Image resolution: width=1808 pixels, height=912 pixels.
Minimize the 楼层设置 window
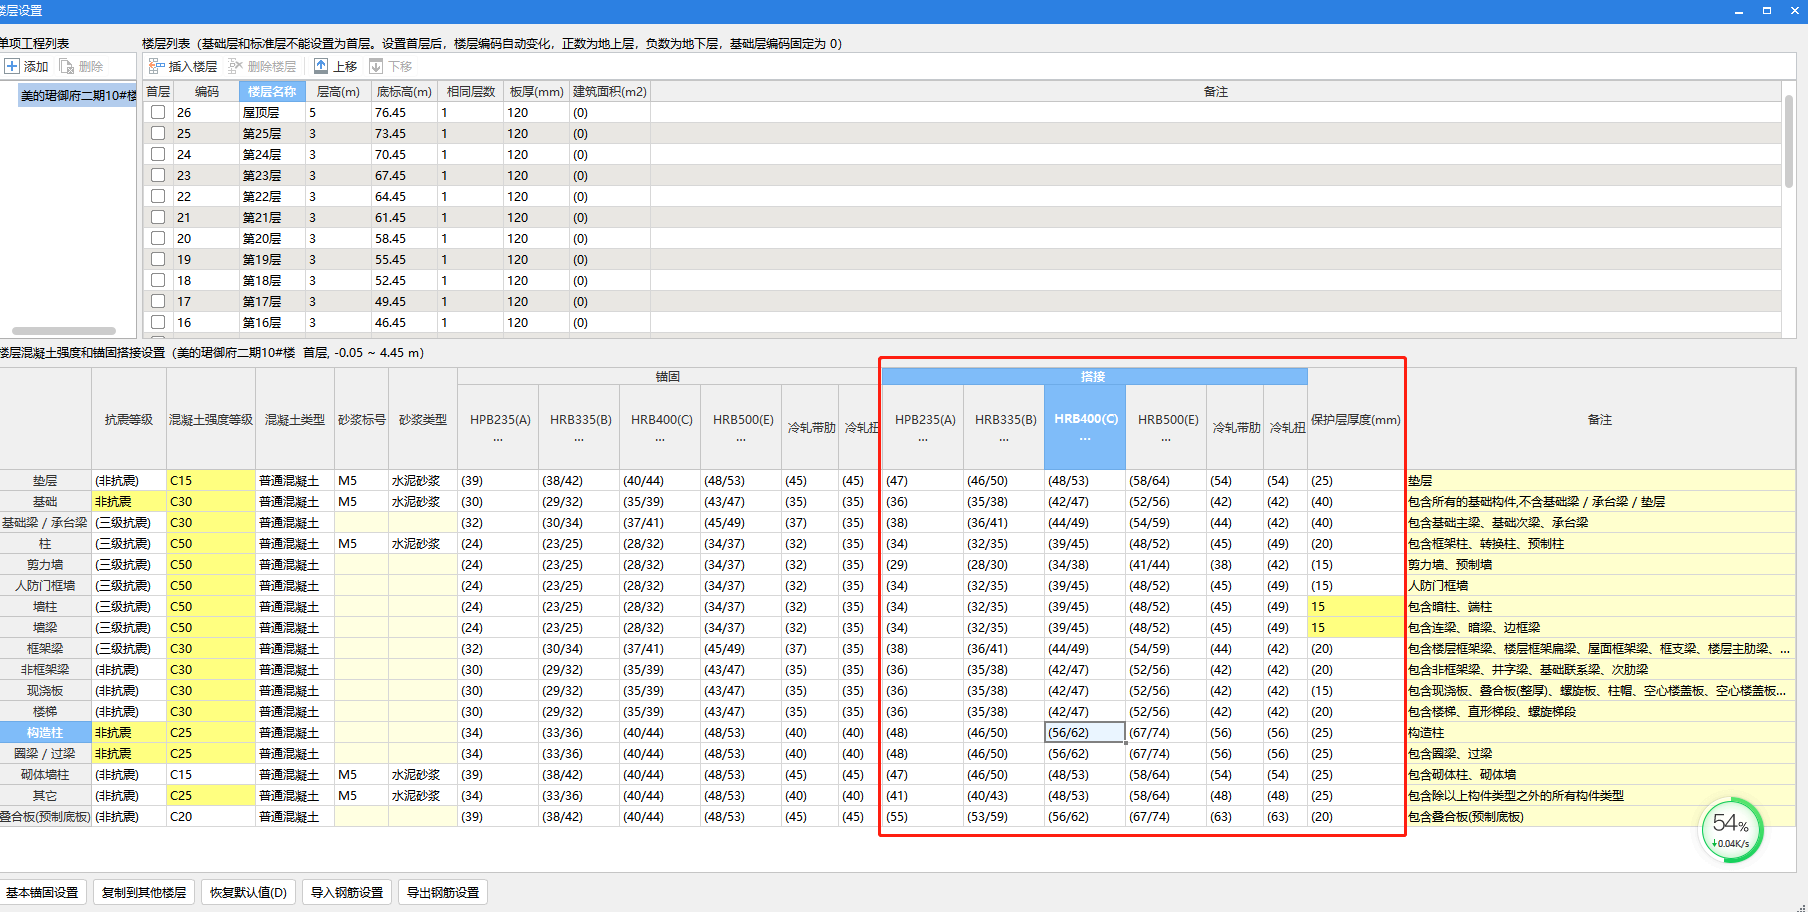pos(1739,10)
